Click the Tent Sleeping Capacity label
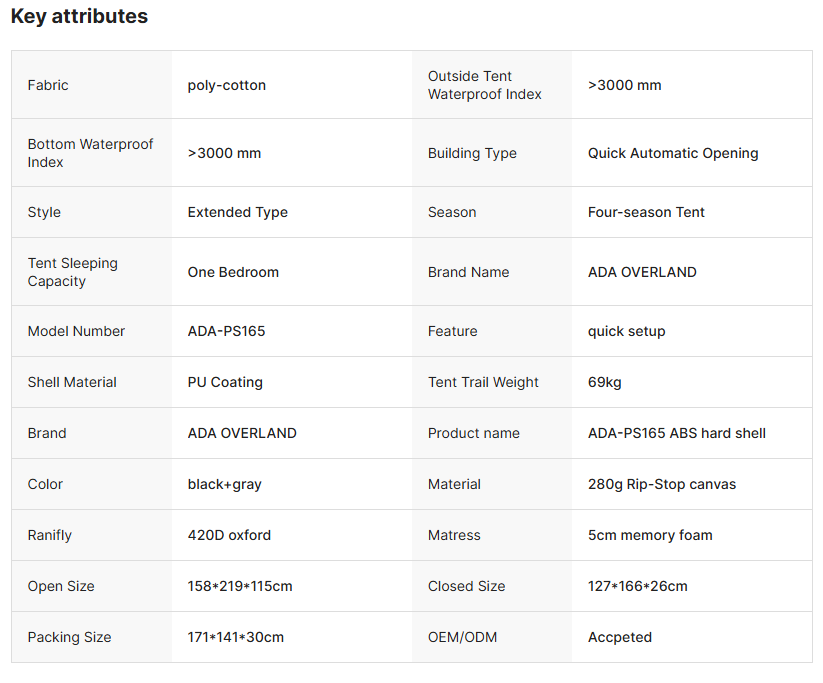Viewport: 823px width, 683px height. [x=73, y=272]
